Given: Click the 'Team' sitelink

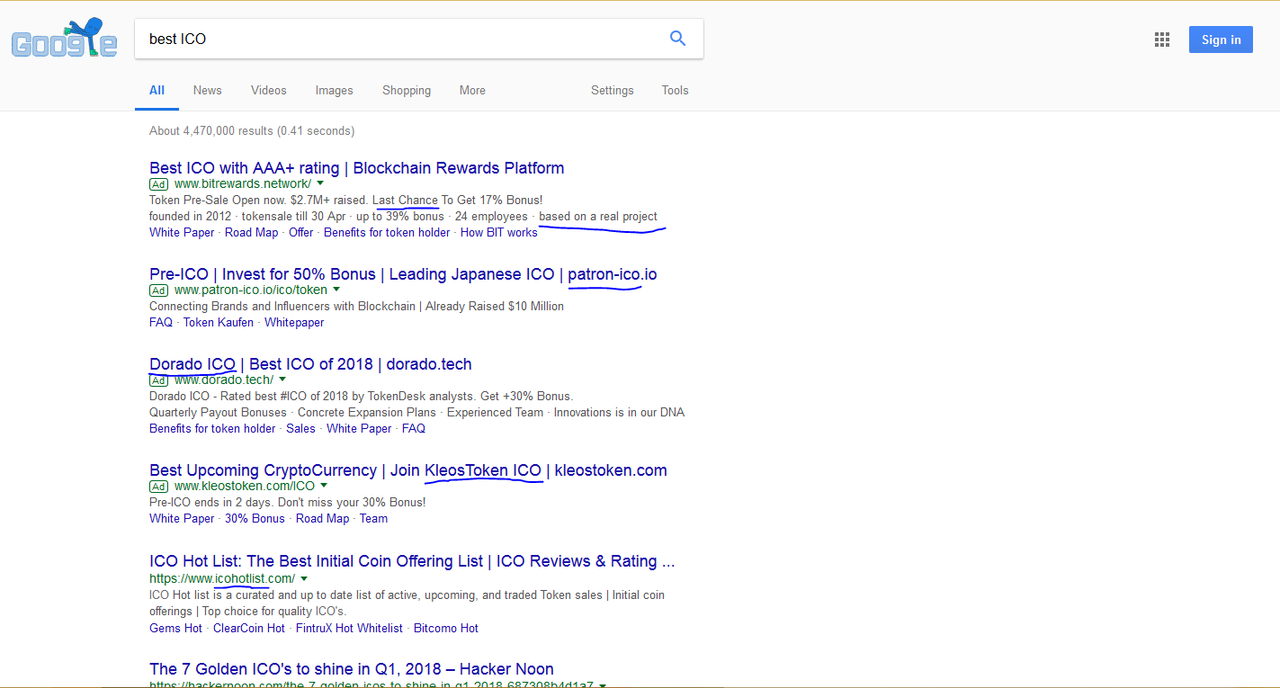Looking at the screenshot, I should click(x=374, y=518).
